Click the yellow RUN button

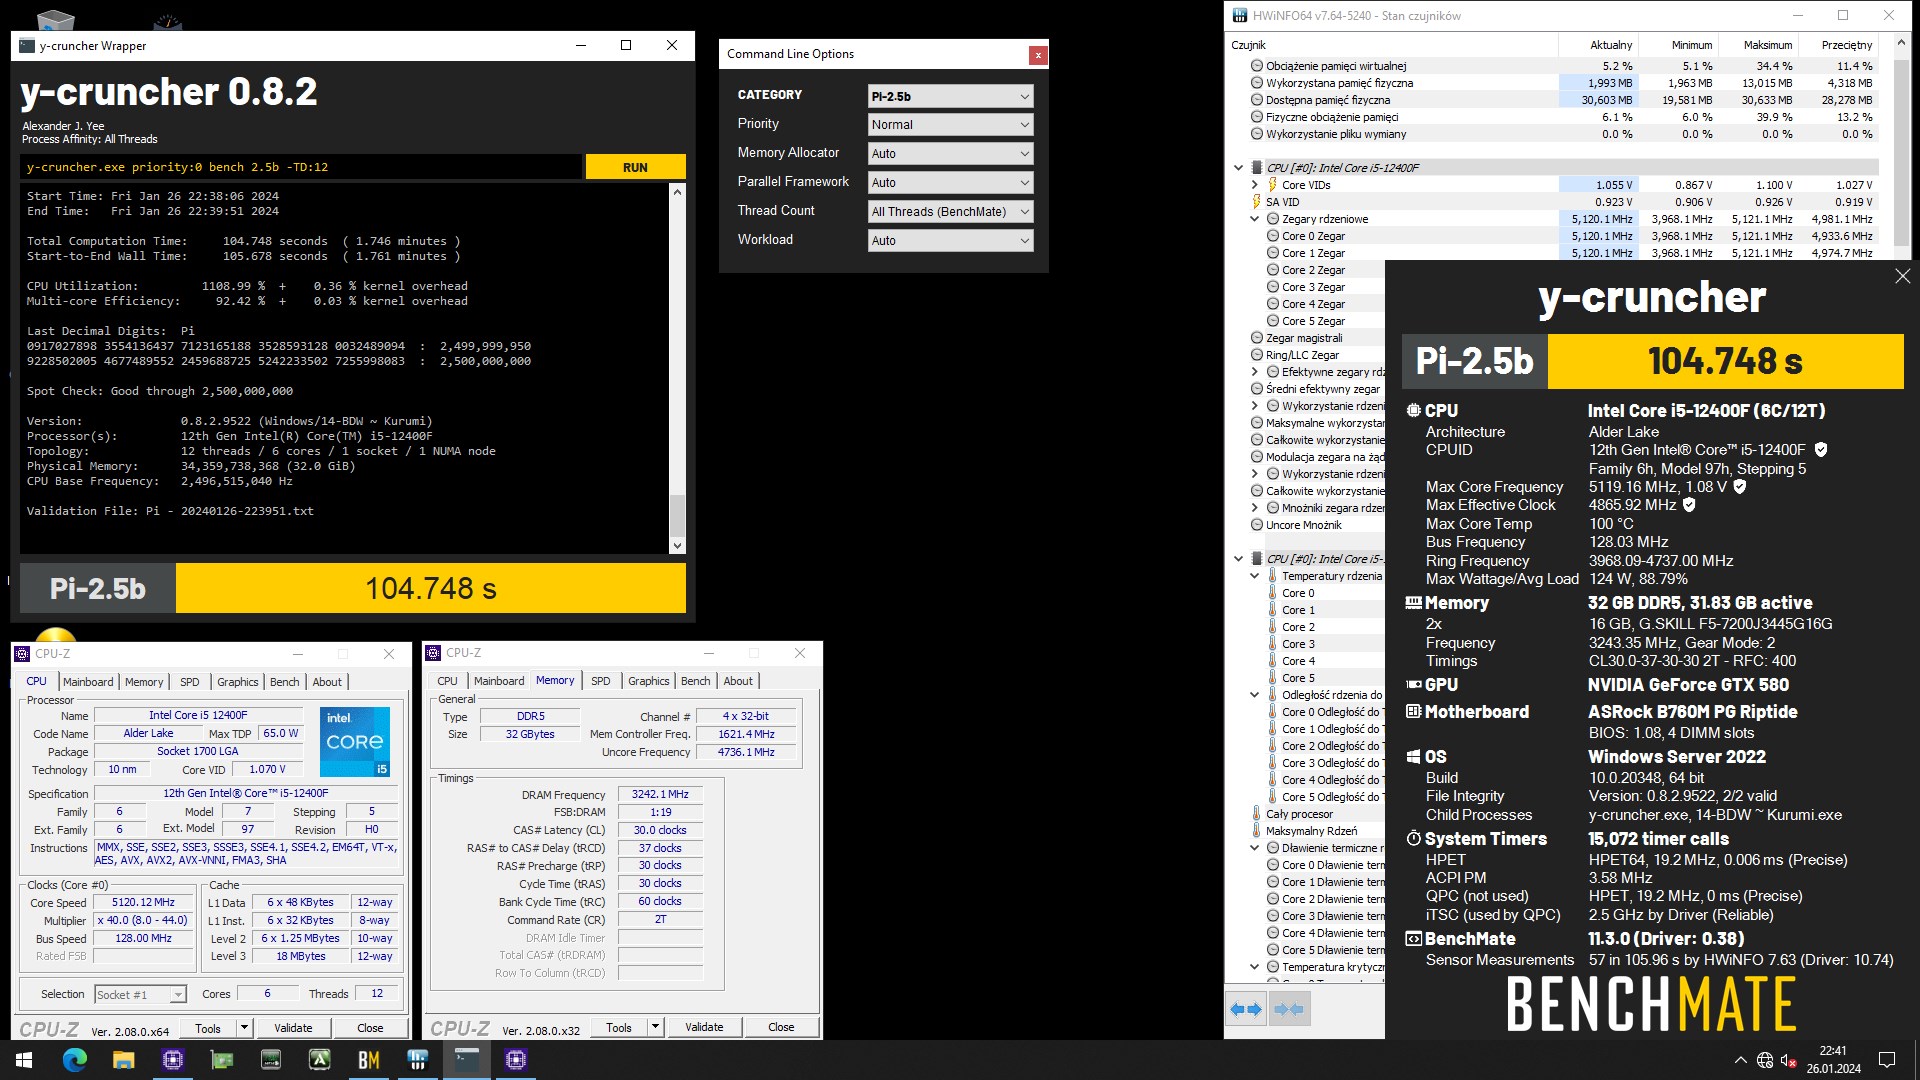635,167
